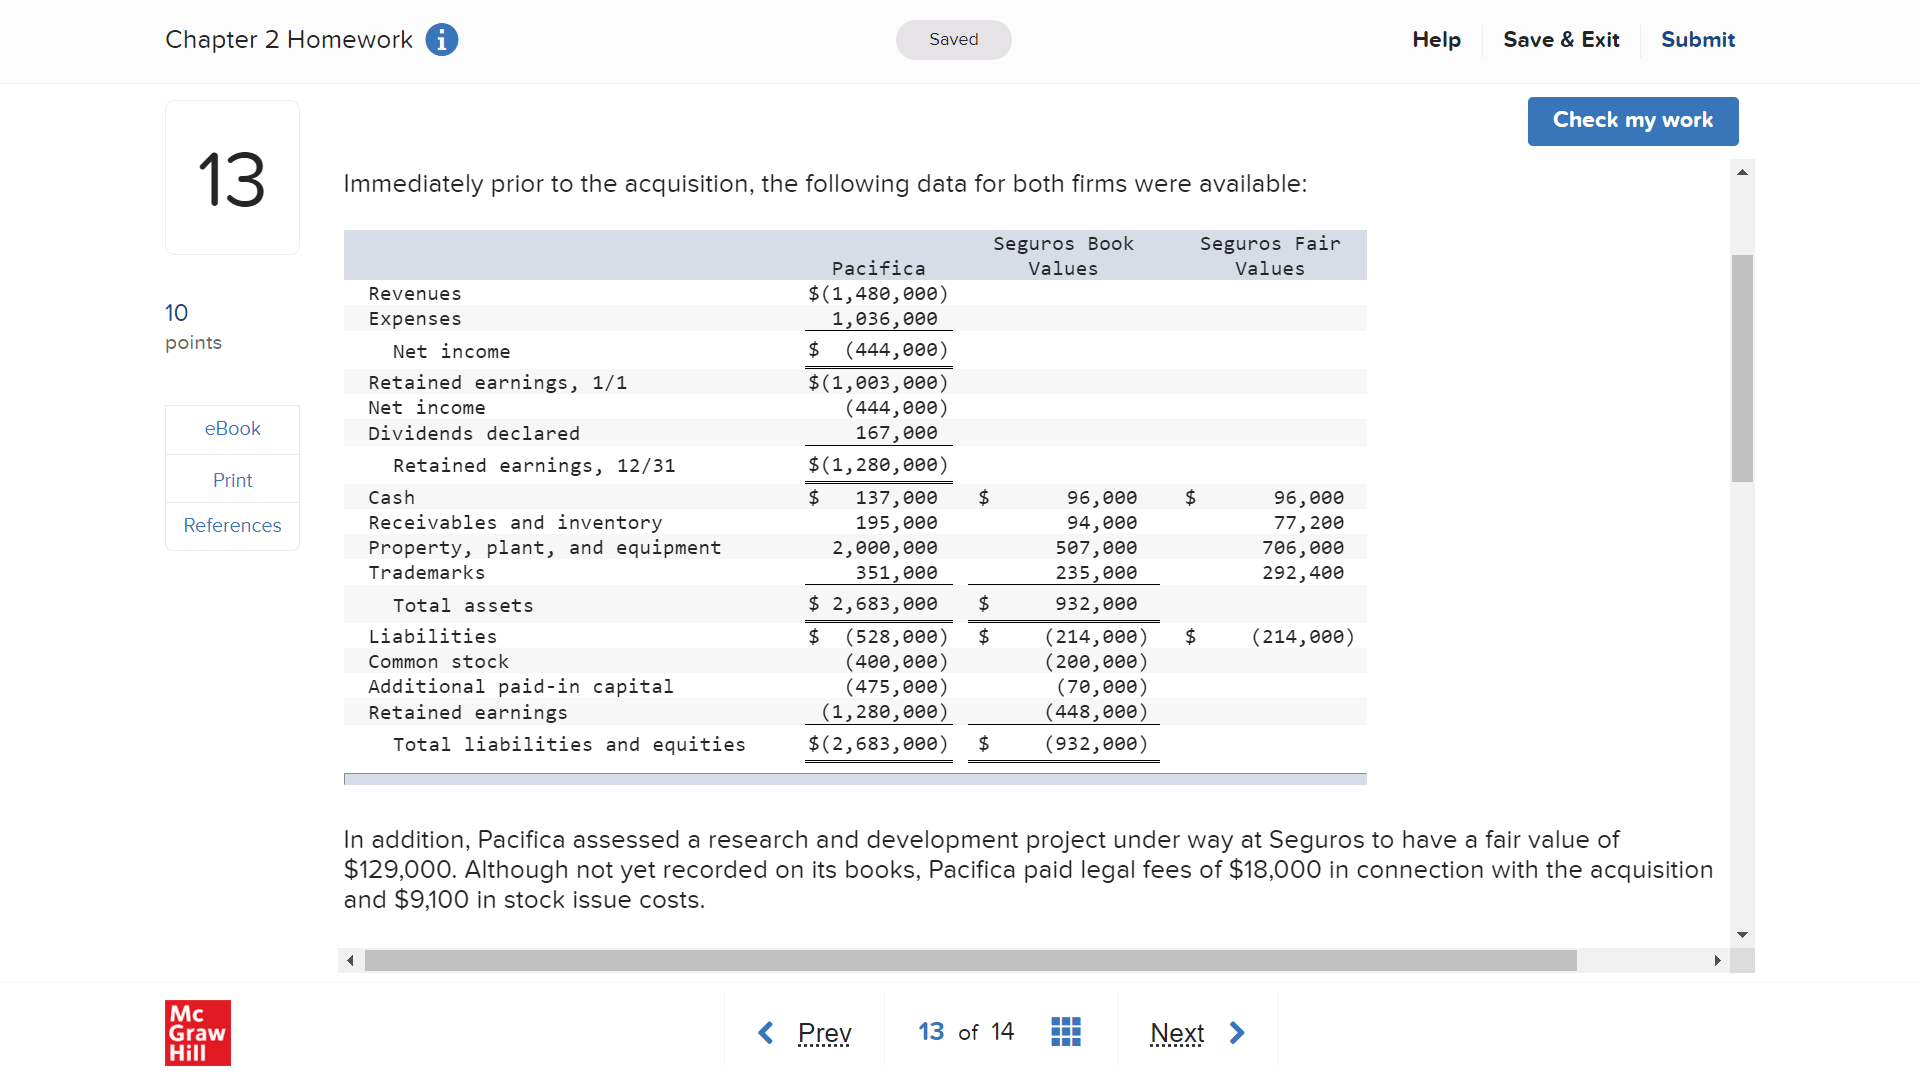Click the McGraw Hill logo
The width and height of the screenshot is (1920, 1080).
click(x=197, y=1033)
